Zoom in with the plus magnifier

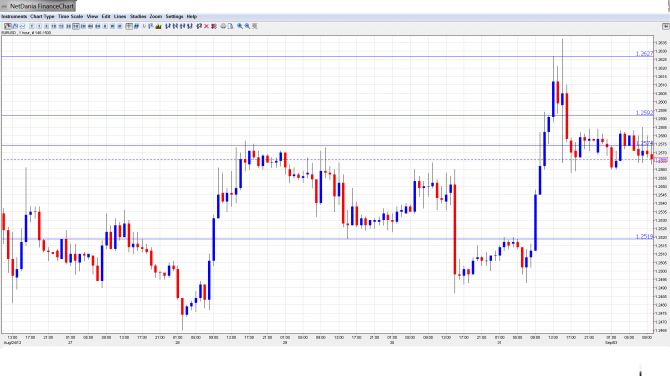pos(240,26)
